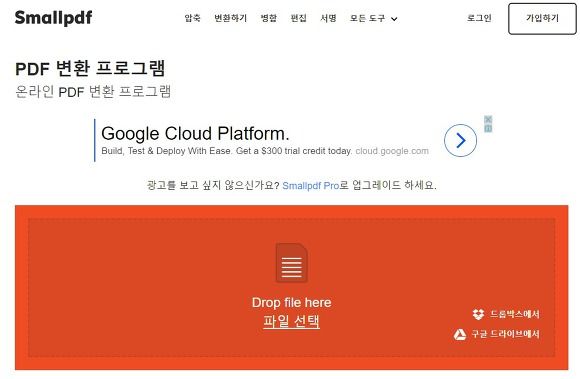
Task: Open the Google Cloud Platform ad headline
Action: pos(195,133)
